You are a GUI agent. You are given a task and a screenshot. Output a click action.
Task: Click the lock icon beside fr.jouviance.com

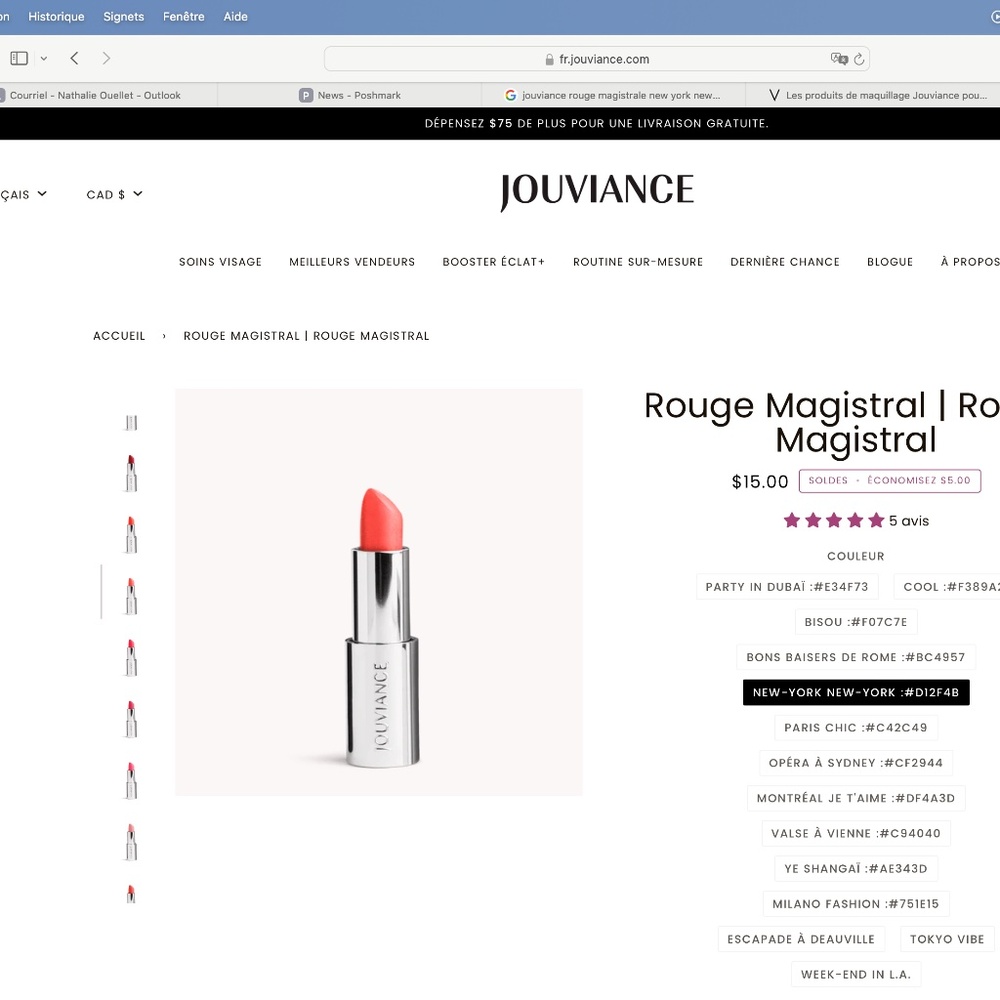pyautogui.click(x=549, y=59)
